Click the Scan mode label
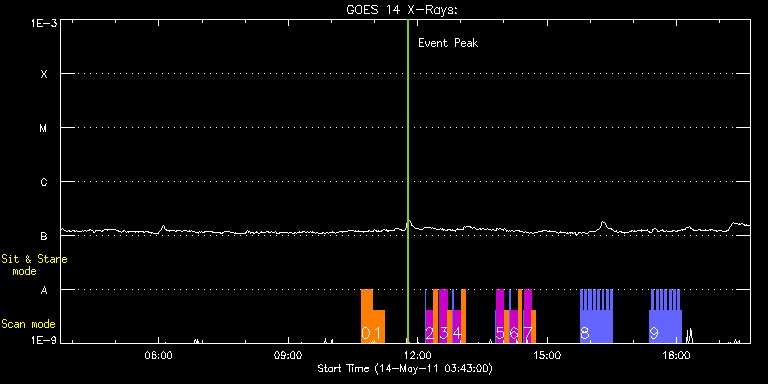768x384 pixels. (28, 324)
